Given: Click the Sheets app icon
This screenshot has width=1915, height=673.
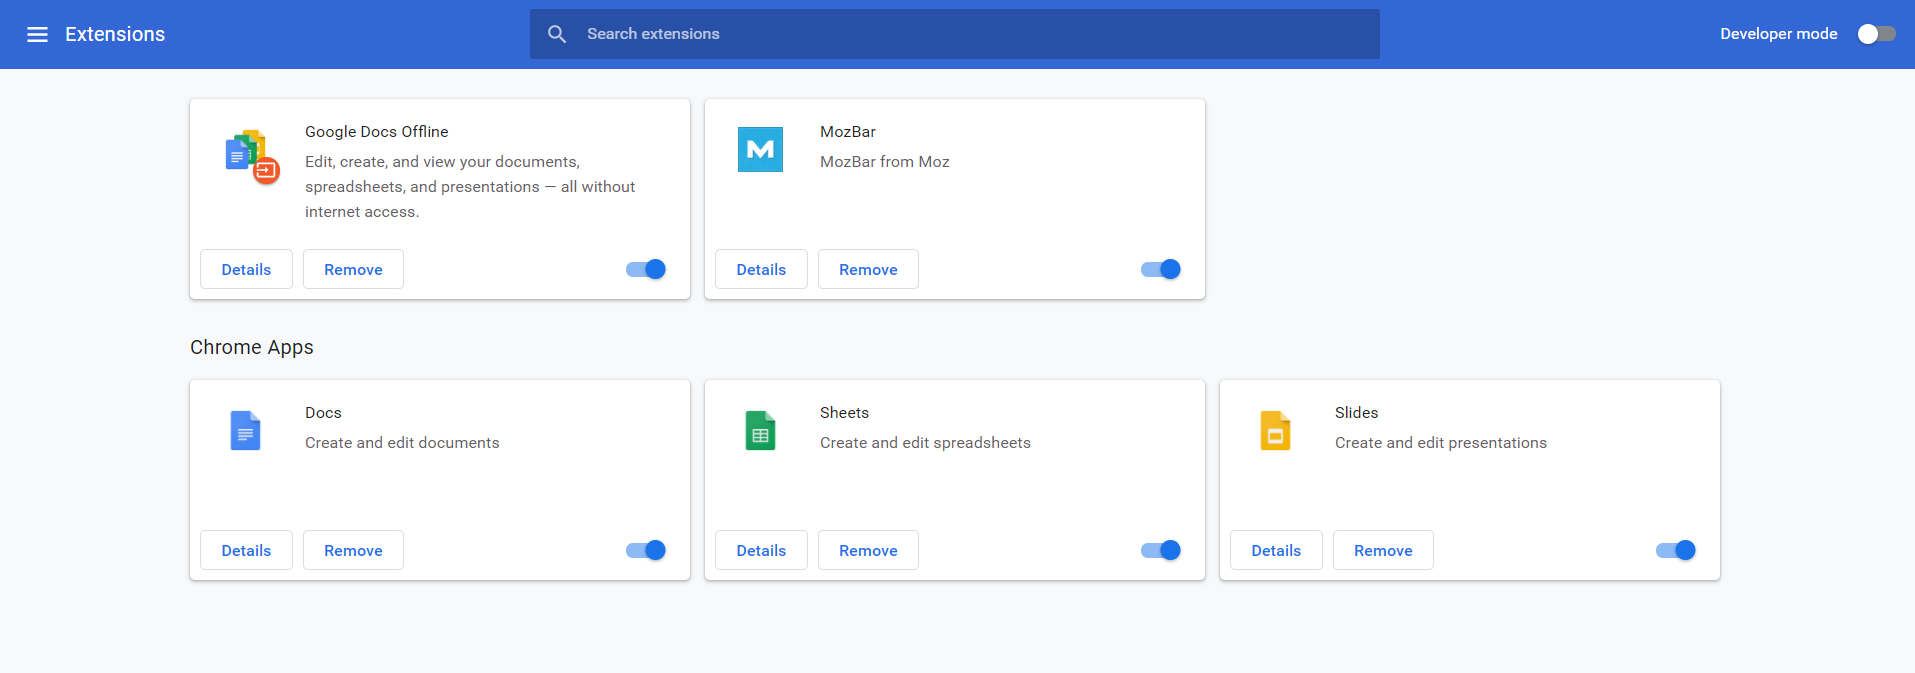Looking at the screenshot, I should (x=760, y=430).
